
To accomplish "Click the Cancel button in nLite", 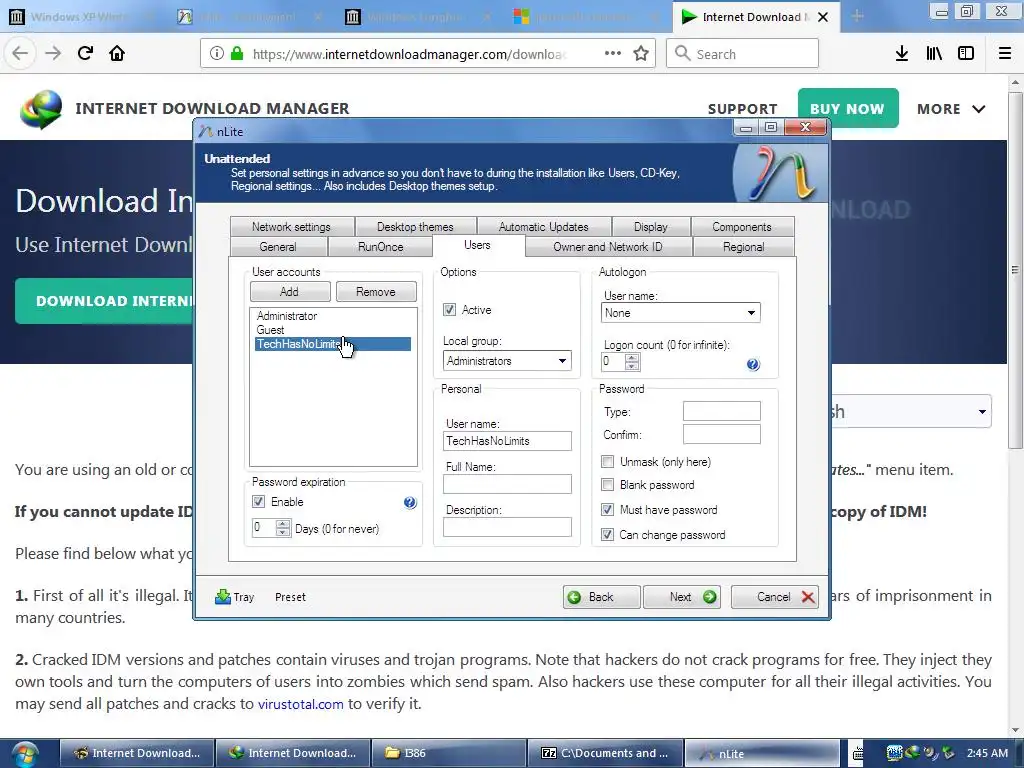I will click(x=775, y=597).
